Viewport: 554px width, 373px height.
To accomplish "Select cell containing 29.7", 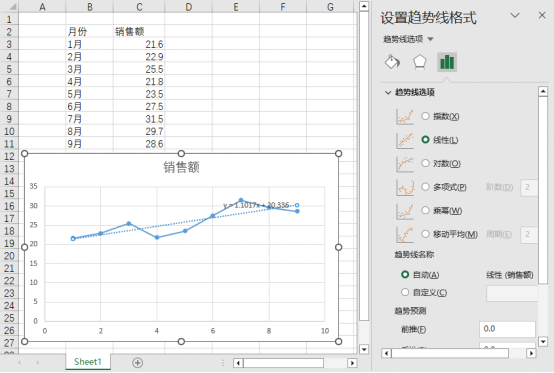I will click(139, 131).
